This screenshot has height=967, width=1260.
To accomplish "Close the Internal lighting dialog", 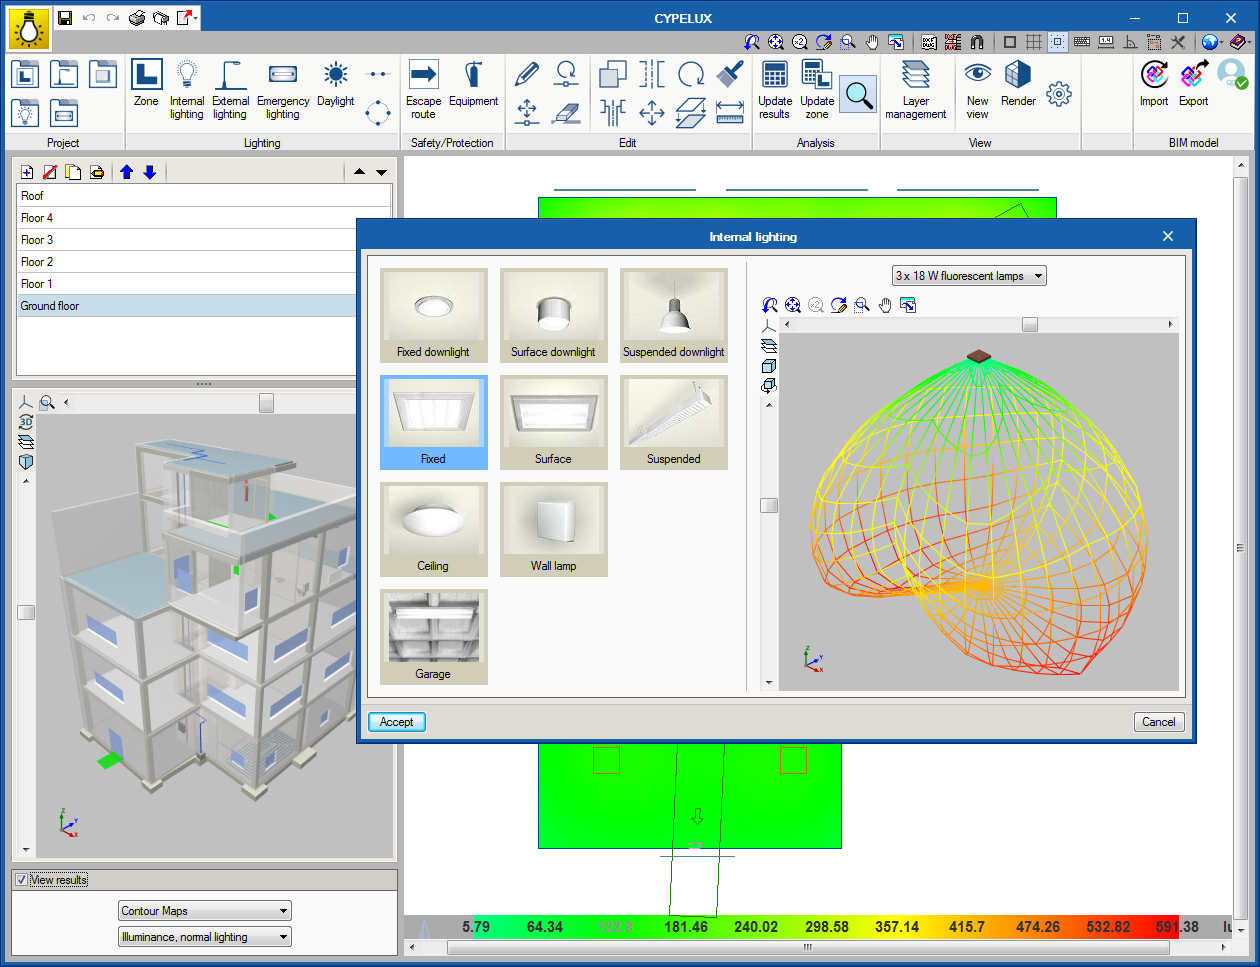I will (x=1168, y=236).
